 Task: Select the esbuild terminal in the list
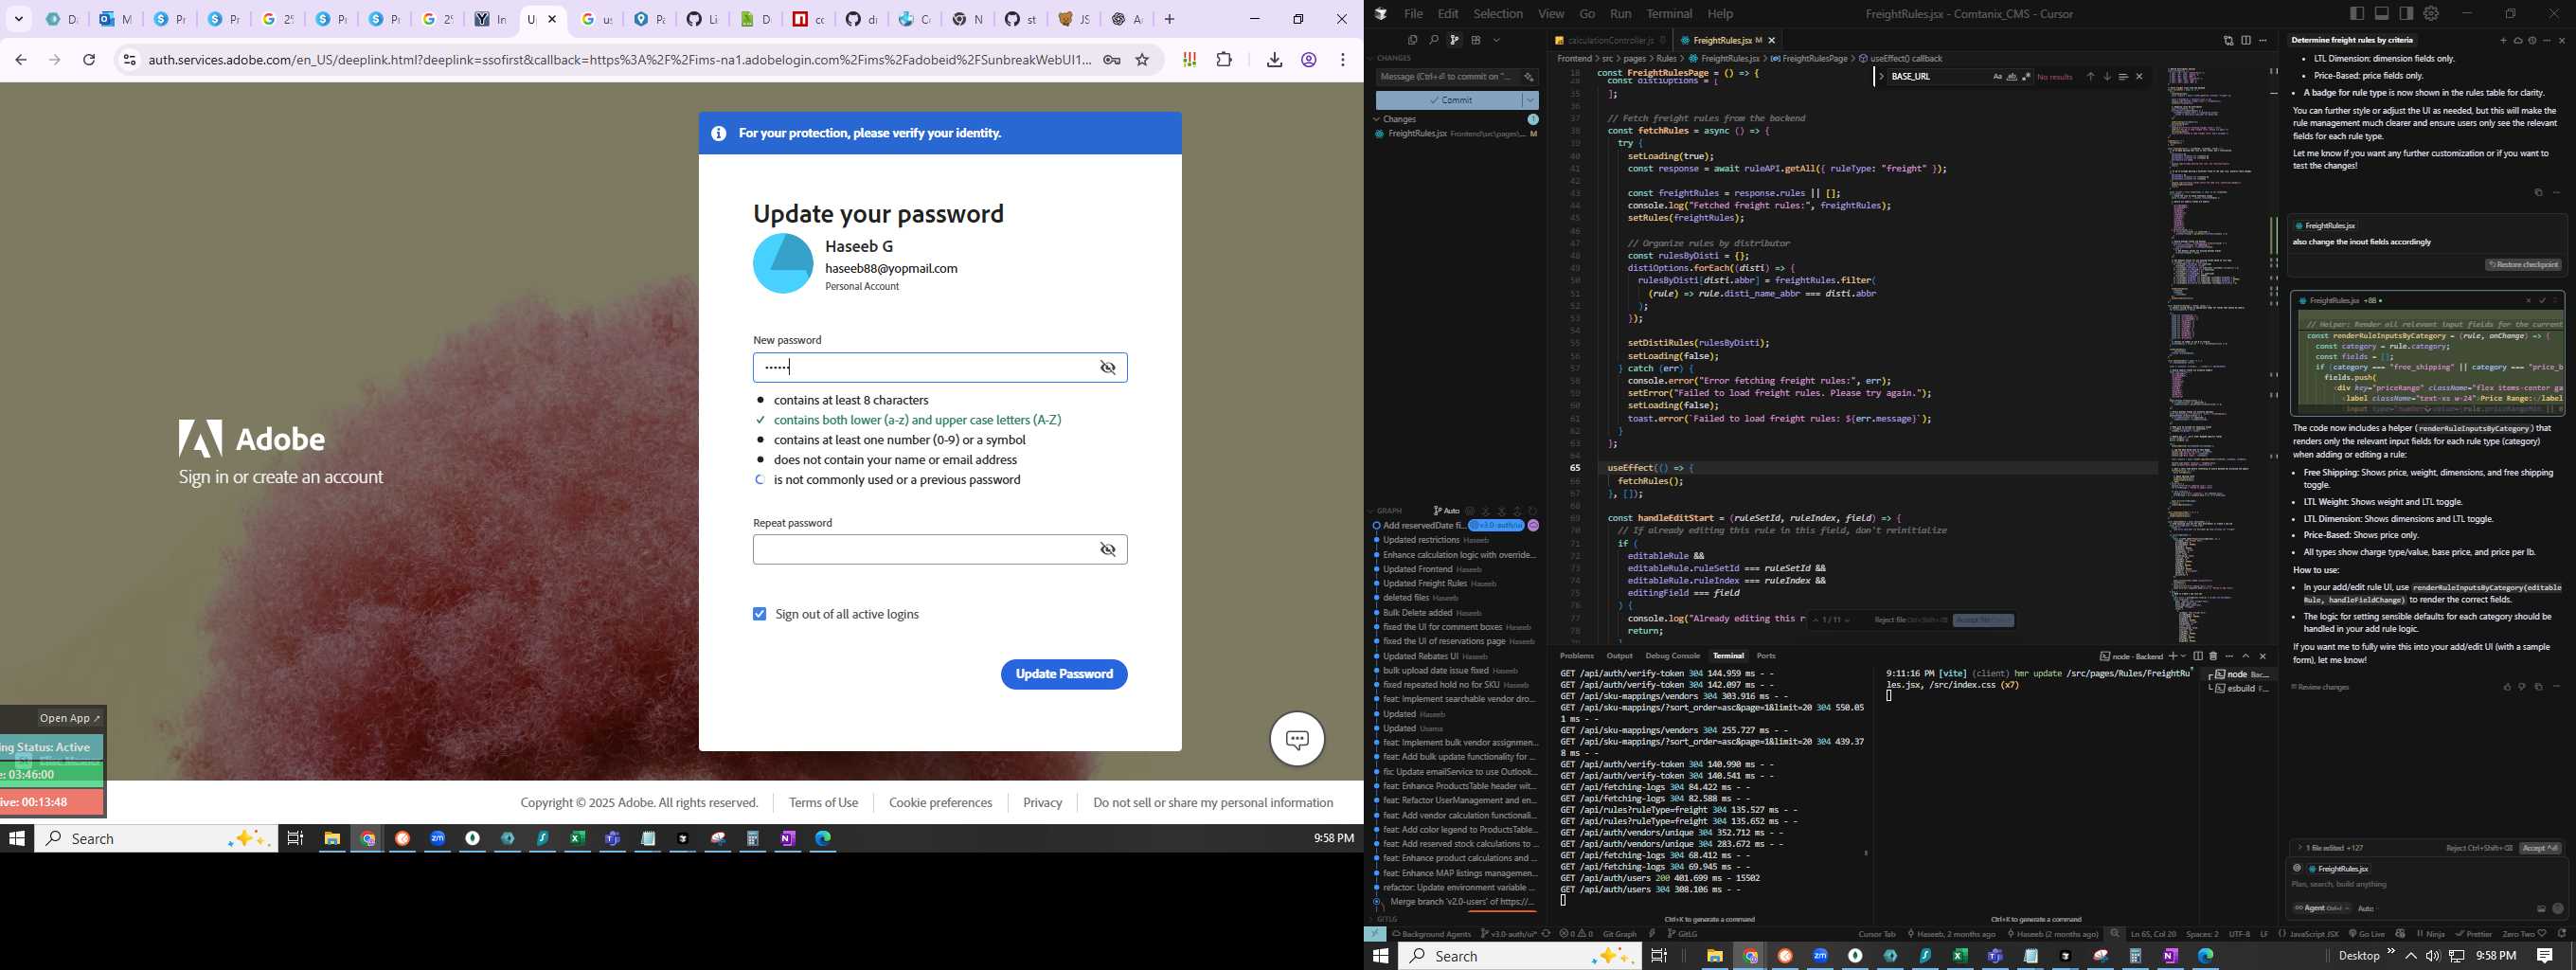2240,688
